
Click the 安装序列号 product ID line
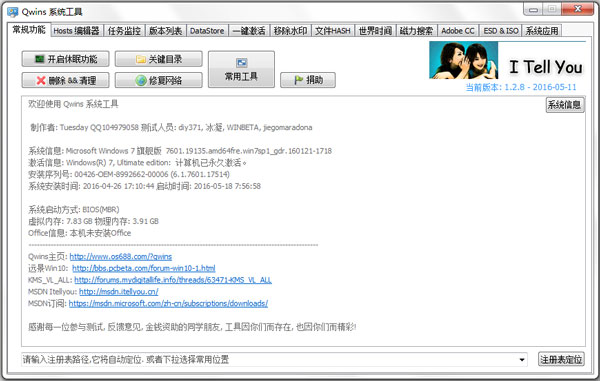point(129,174)
